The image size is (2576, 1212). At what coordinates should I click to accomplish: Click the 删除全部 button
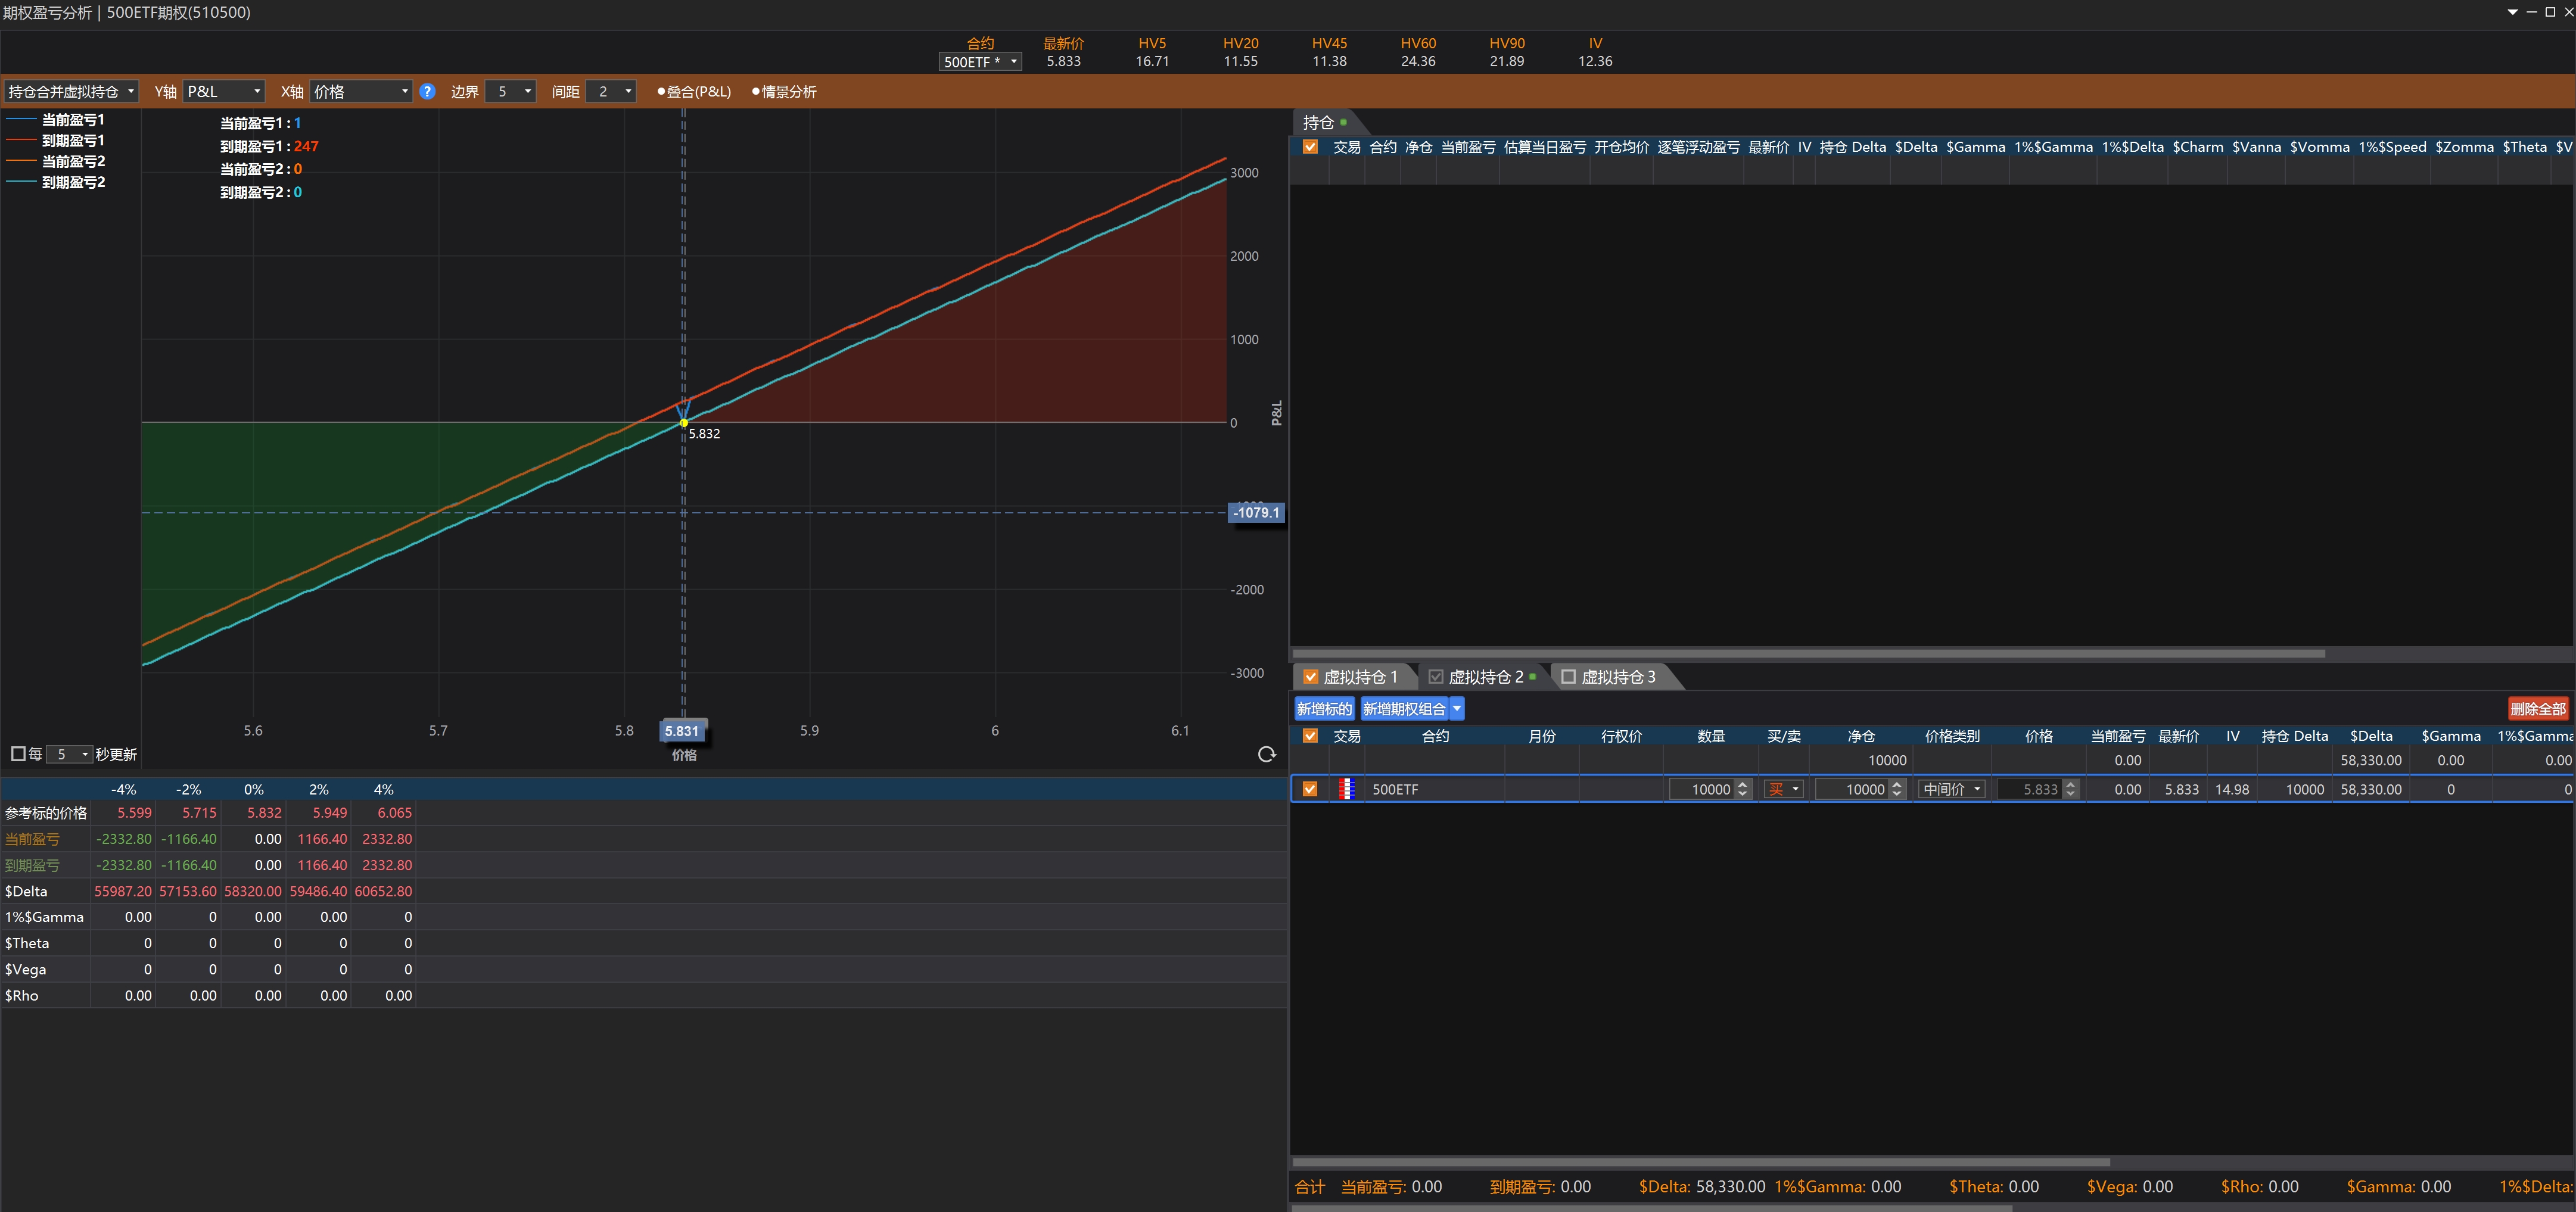(x=2537, y=709)
